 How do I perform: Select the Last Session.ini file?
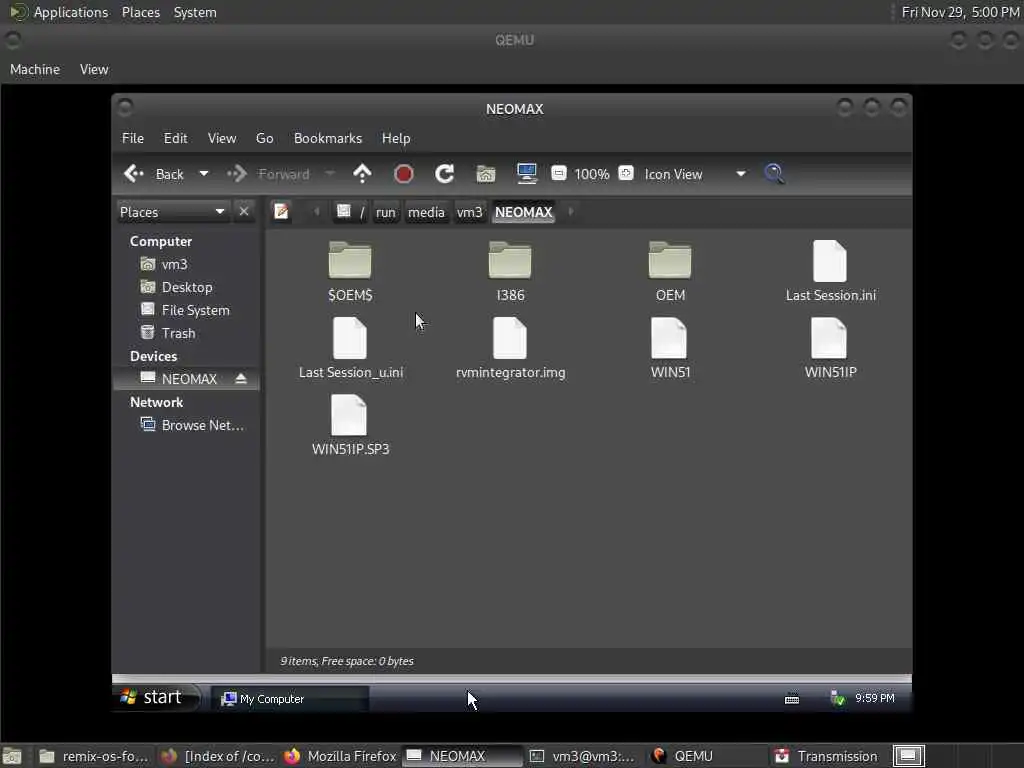[x=831, y=270]
